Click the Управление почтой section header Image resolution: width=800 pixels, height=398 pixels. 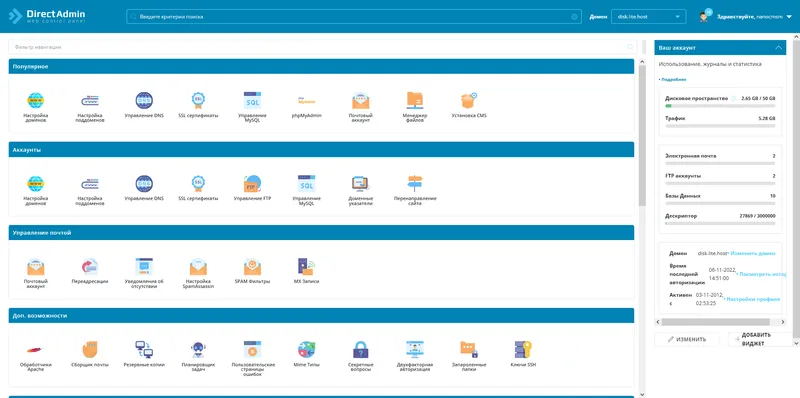point(321,233)
